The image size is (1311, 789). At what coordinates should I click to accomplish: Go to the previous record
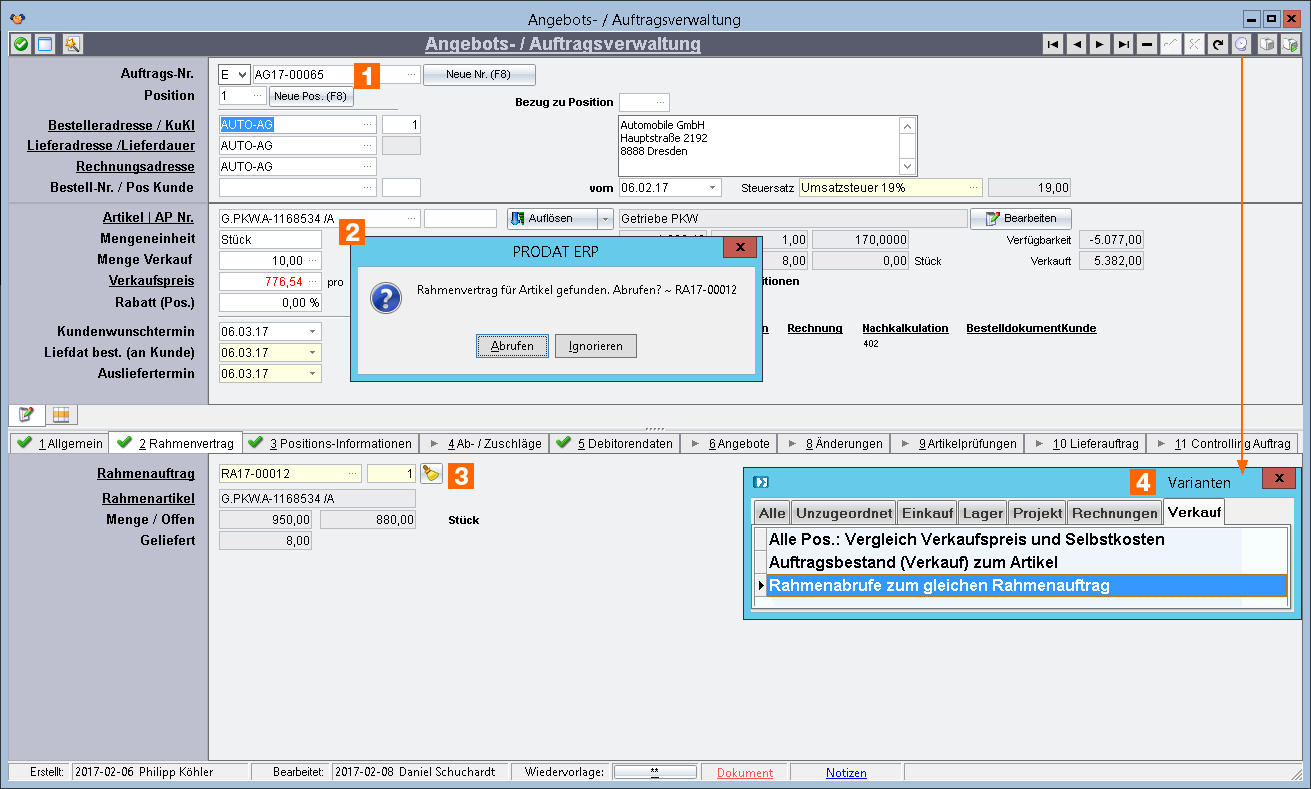[x=1076, y=44]
